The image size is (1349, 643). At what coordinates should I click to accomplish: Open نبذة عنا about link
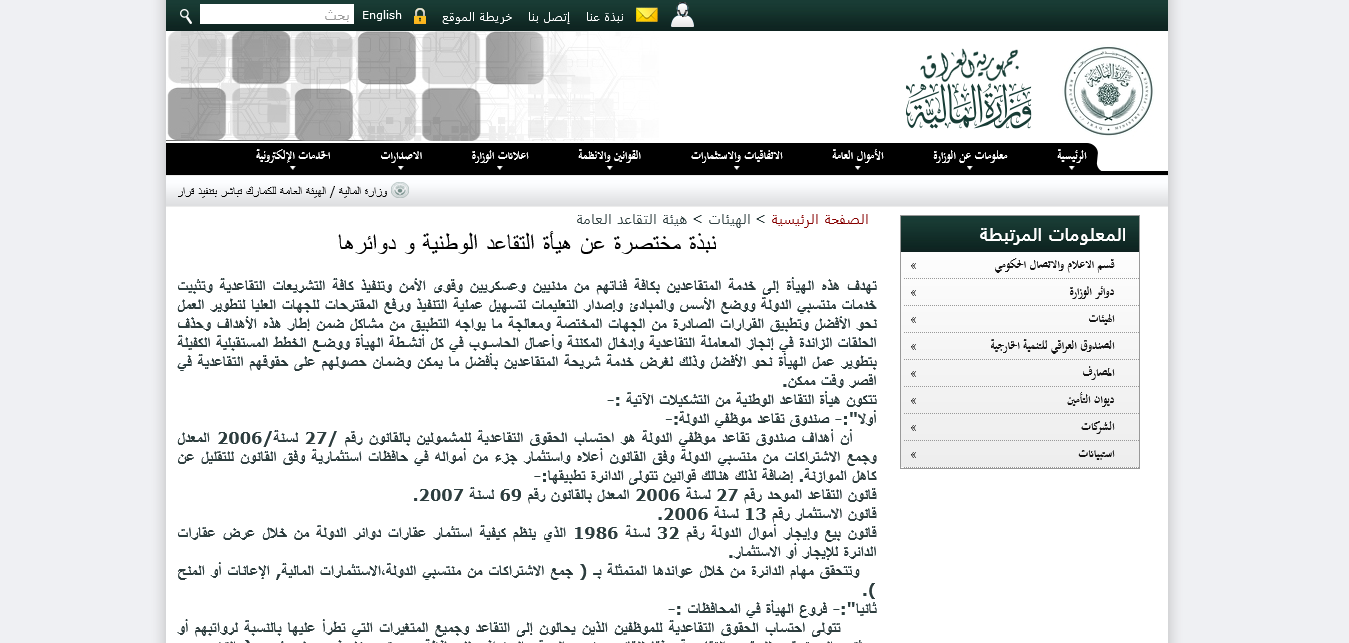click(x=605, y=16)
